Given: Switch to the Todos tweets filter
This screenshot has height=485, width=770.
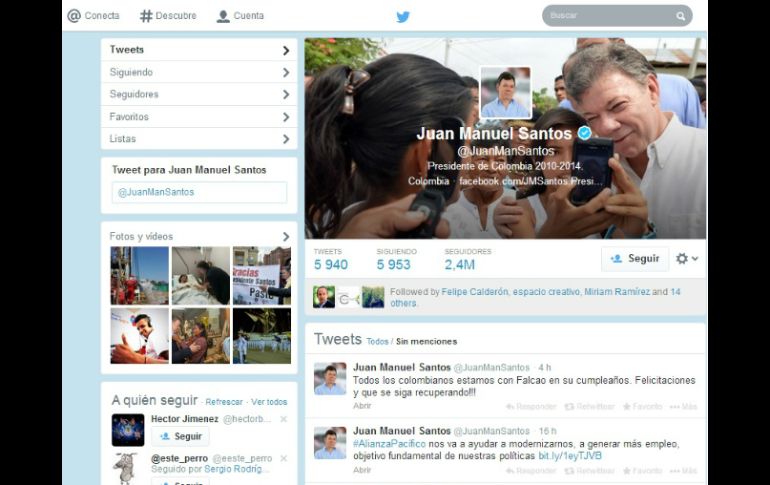Looking at the screenshot, I should pyautogui.click(x=377, y=341).
